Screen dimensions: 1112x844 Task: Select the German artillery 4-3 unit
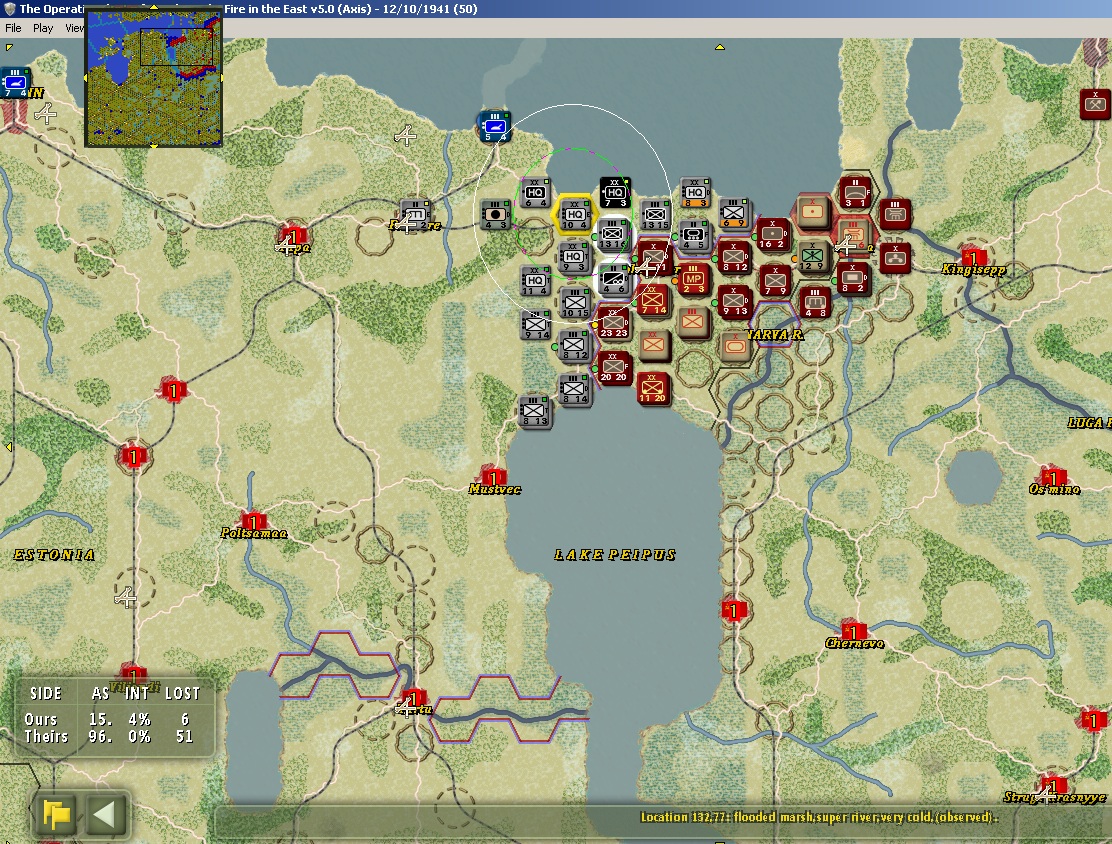click(496, 215)
